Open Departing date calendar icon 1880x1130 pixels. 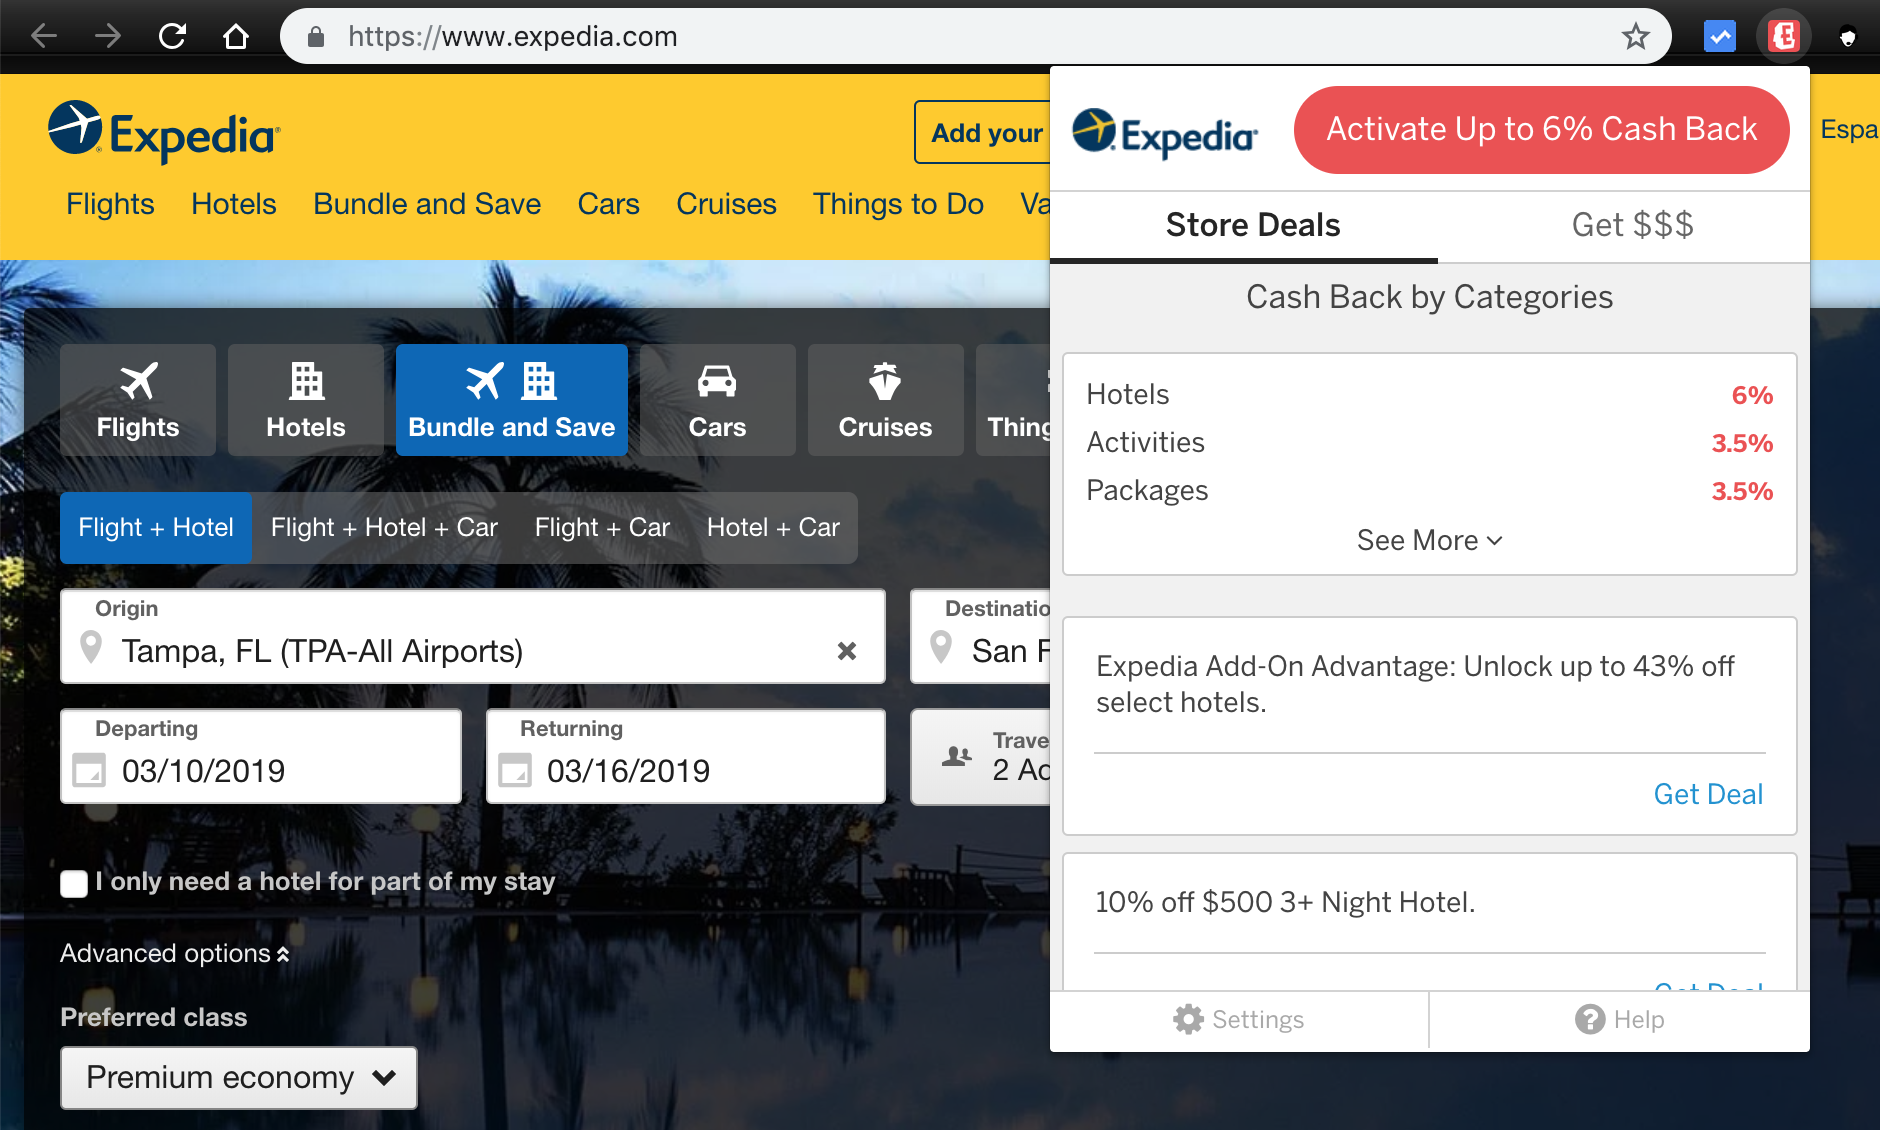89,771
